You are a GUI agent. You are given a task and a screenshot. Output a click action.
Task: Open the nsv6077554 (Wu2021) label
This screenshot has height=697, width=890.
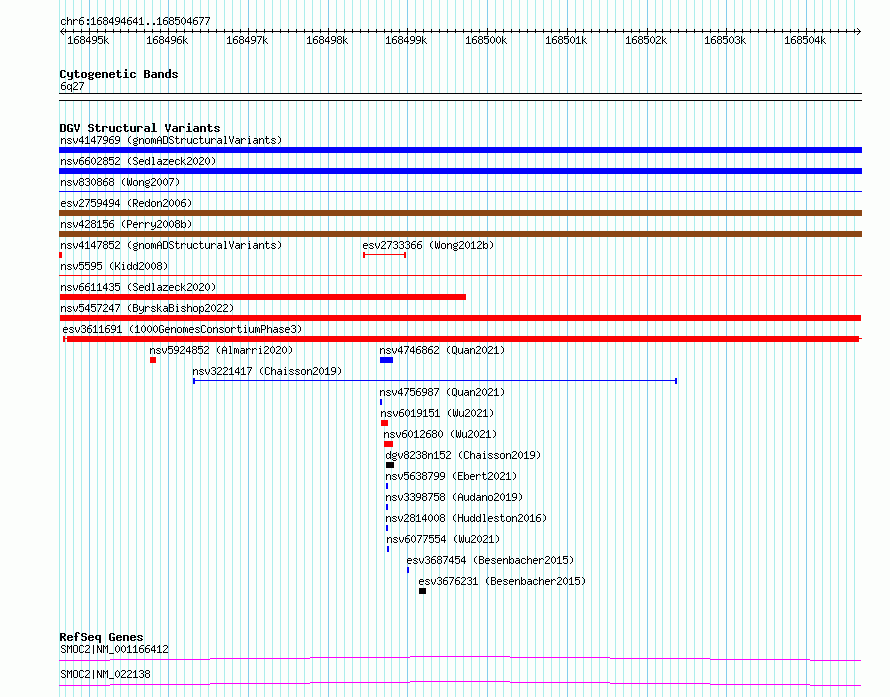(x=443, y=539)
